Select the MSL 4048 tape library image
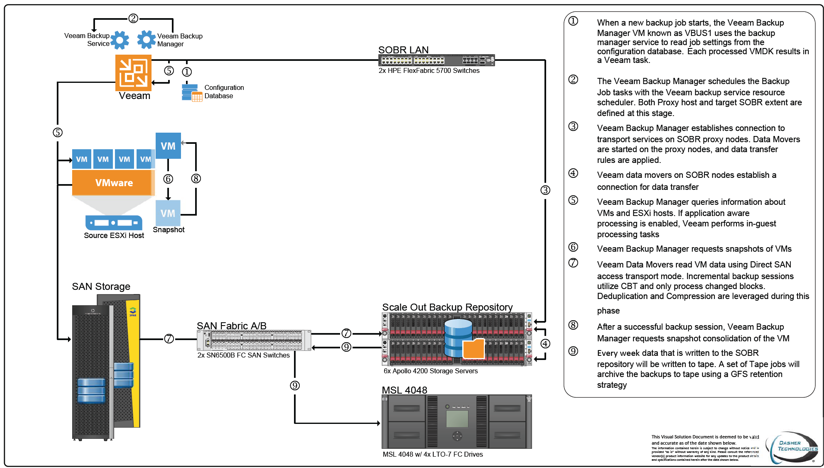This screenshot has width=824, height=468. (x=456, y=421)
